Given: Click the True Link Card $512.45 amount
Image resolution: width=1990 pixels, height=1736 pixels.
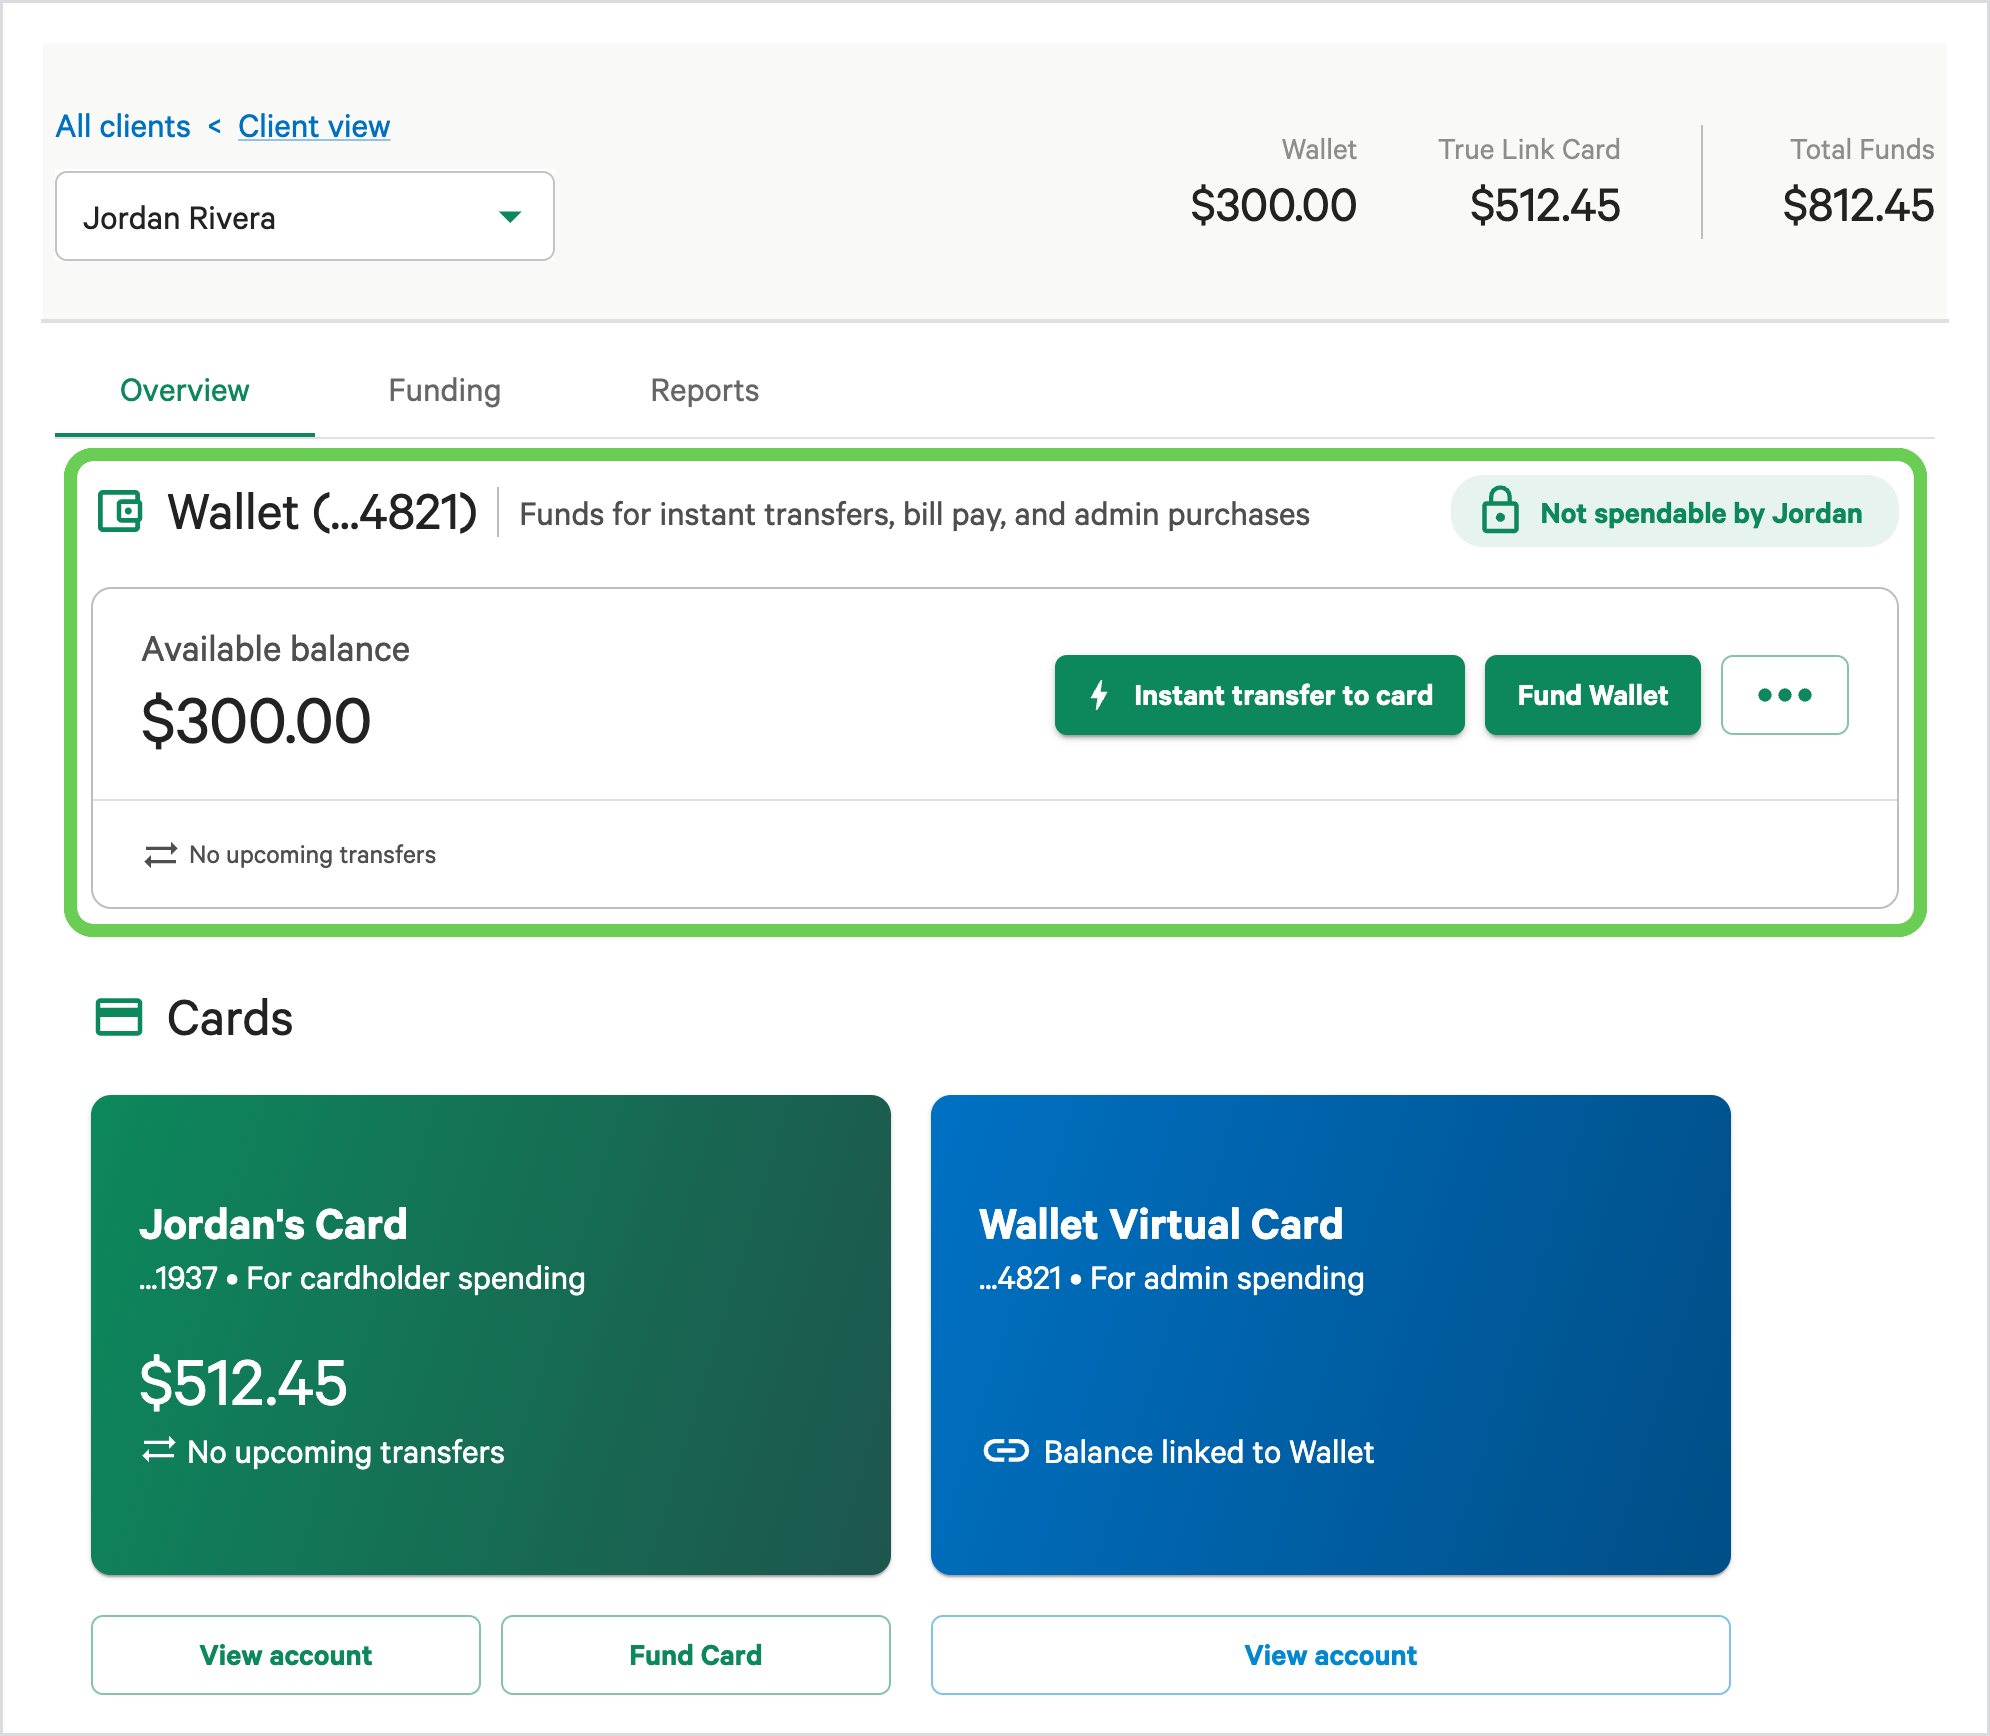Looking at the screenshot, I should point(1545,205).
